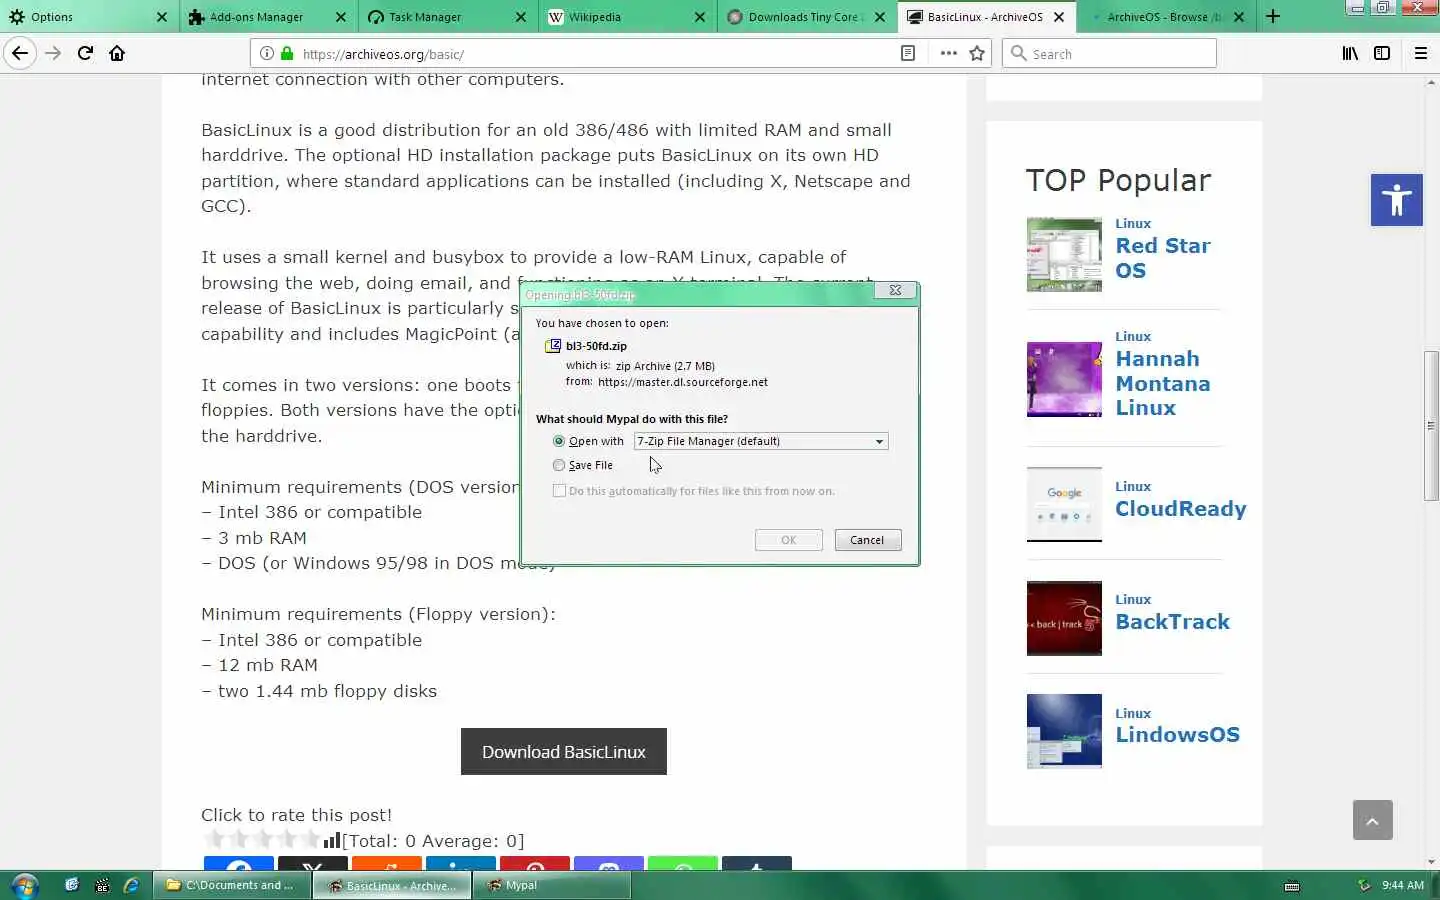Click the Download BasicLinux button
The image size is (1440, 900).
564,752
